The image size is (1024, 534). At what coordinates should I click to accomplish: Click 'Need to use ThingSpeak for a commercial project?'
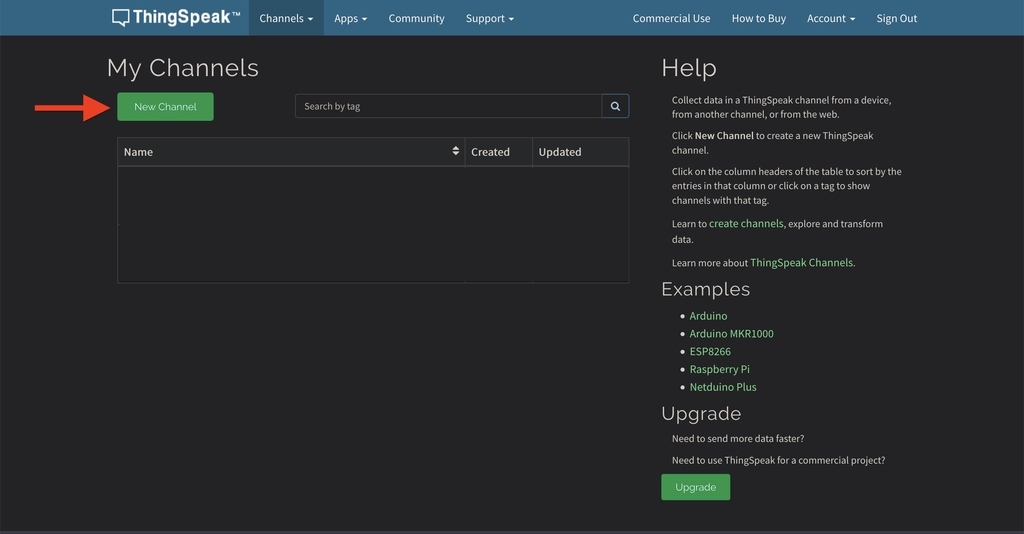(x=778, y=460)
